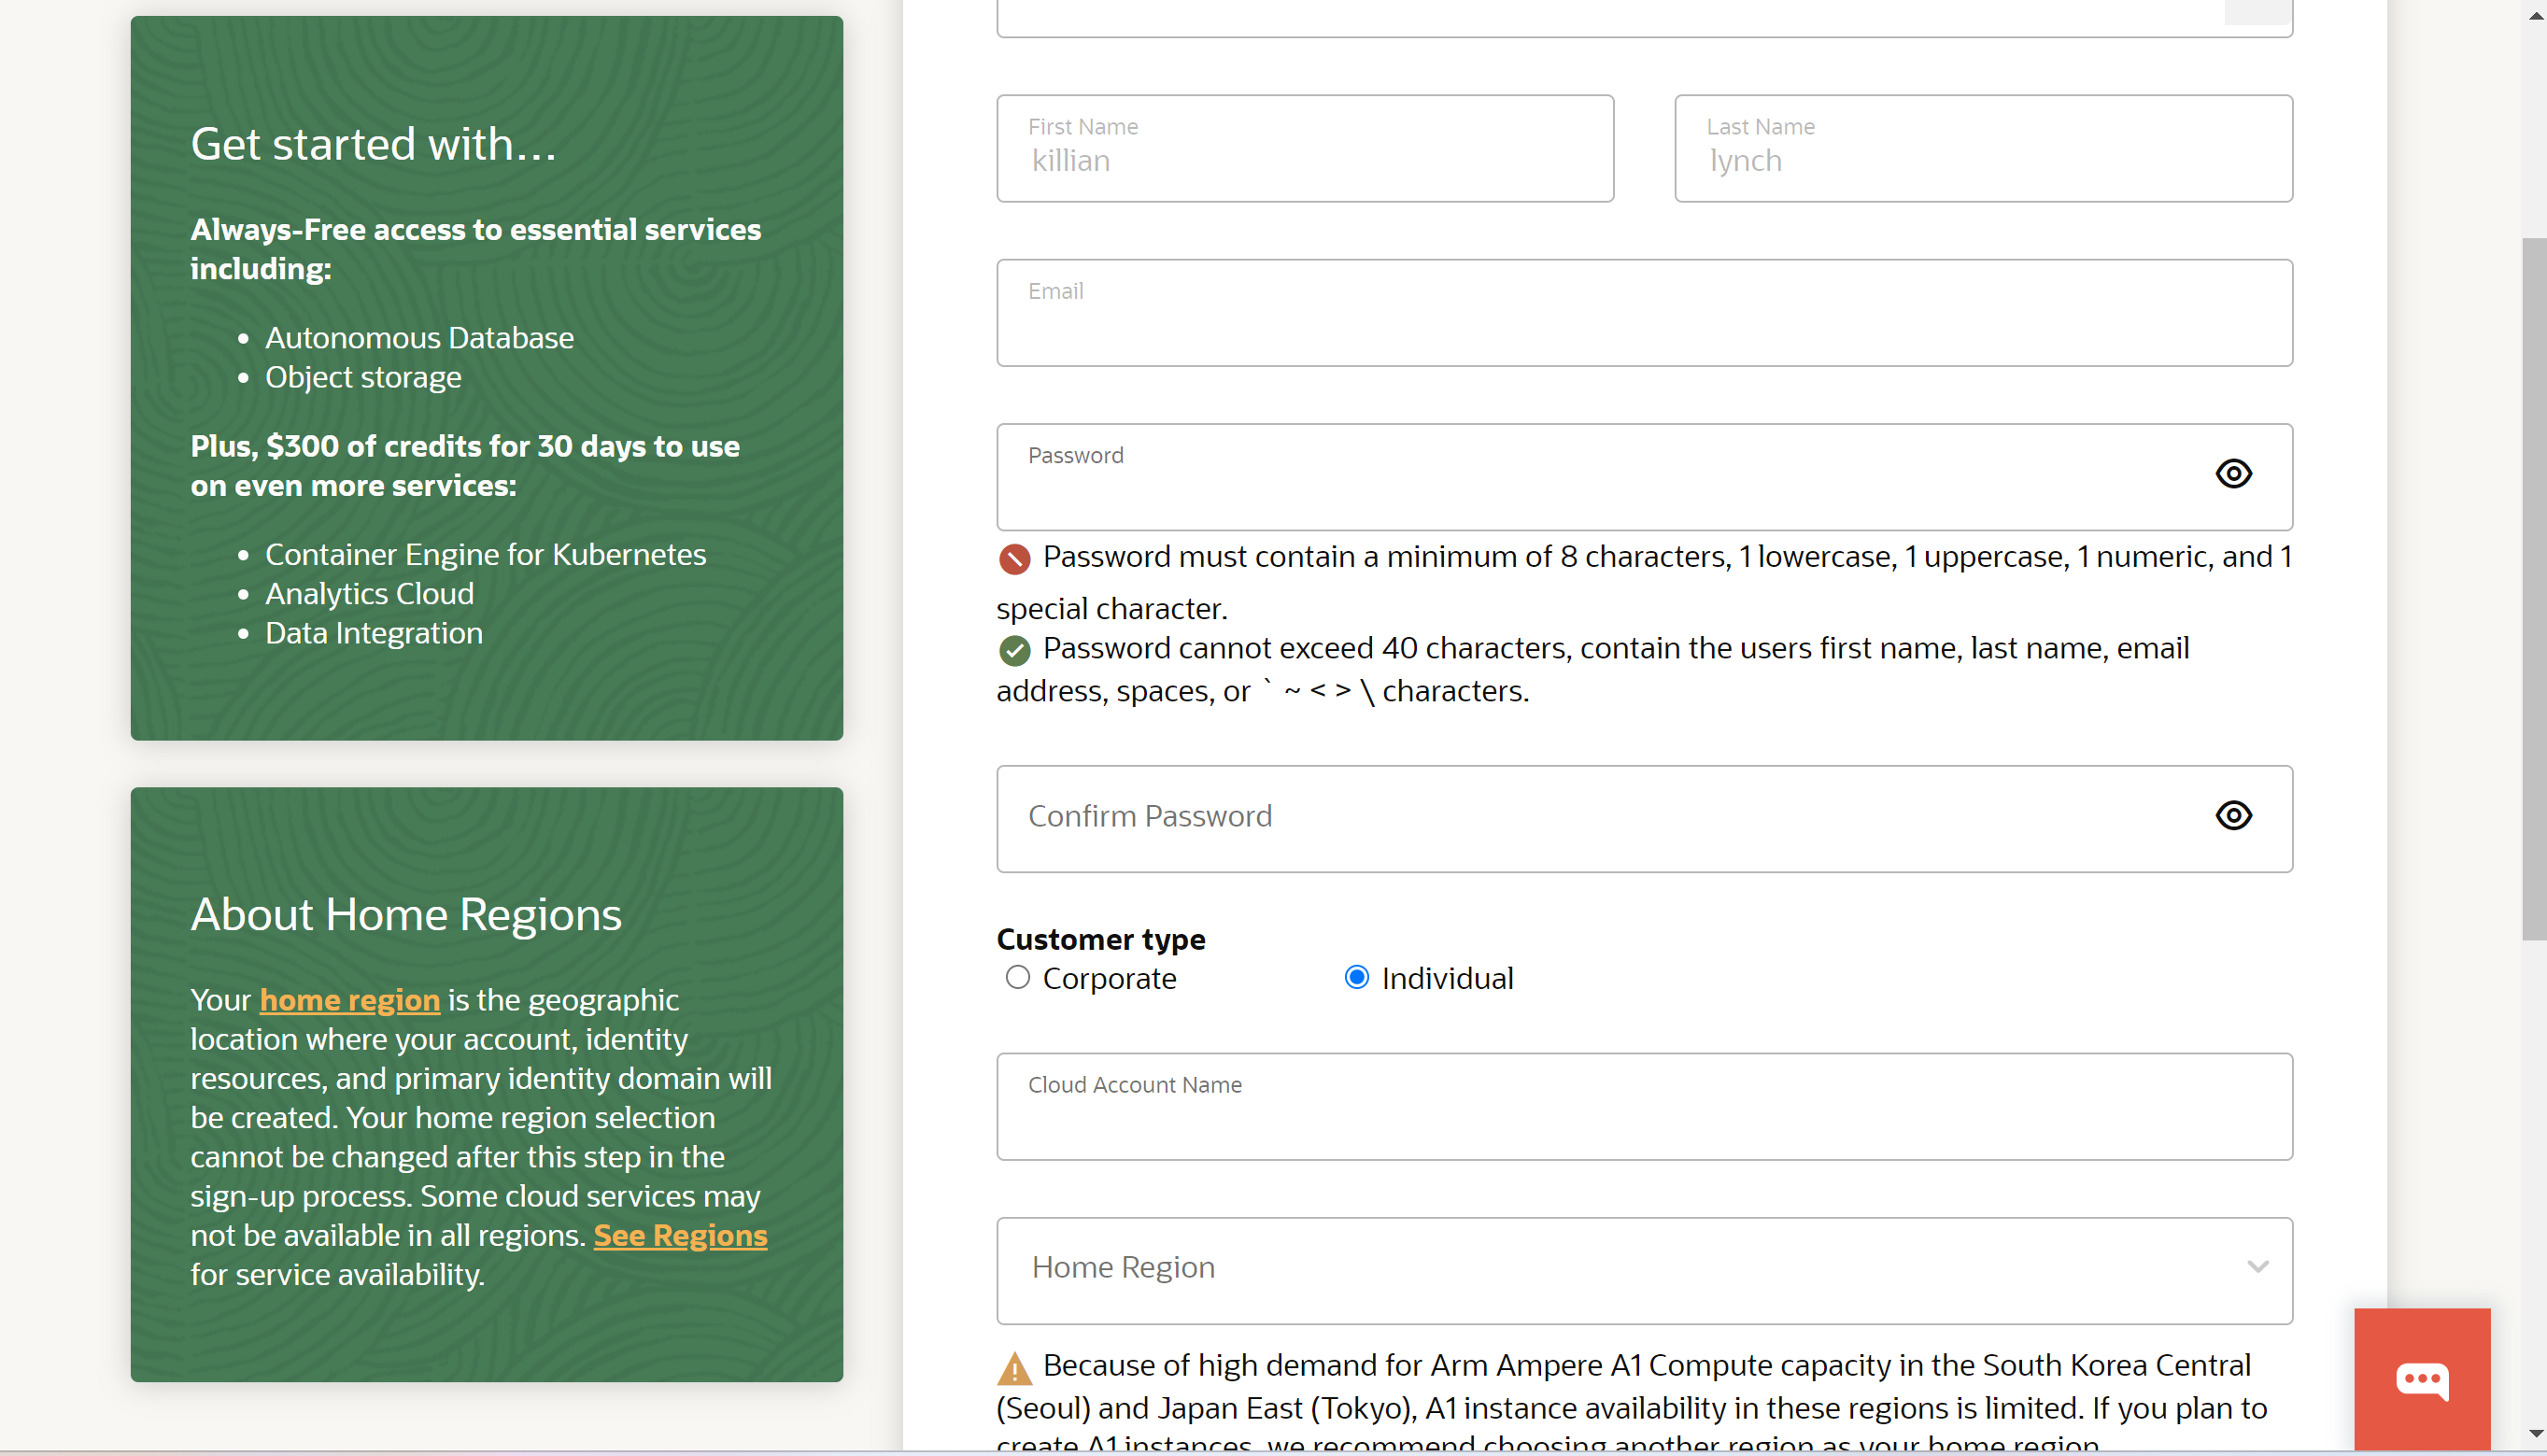This screenshot has height=1456, width=2547.
Task: Open the home region link
Action: click(350, 1000)
